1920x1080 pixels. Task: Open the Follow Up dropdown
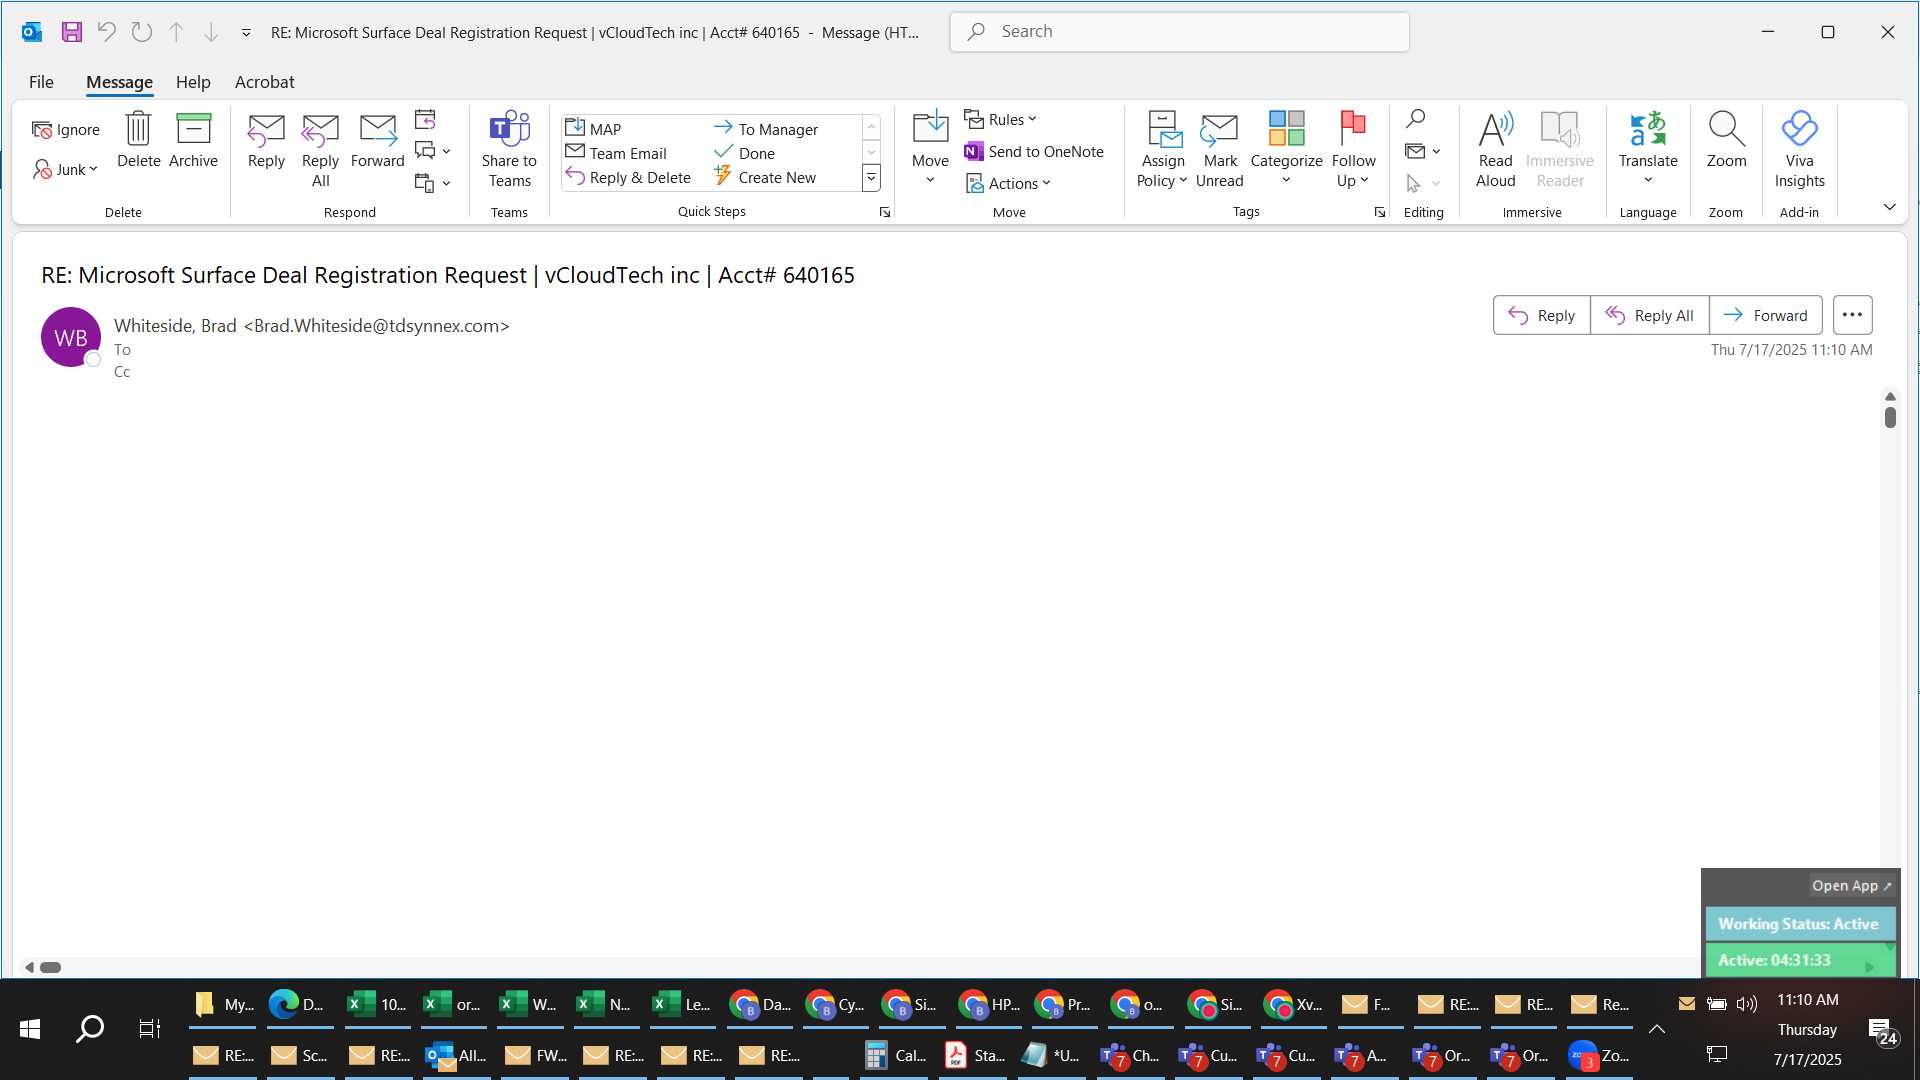click(x=1353, y=150)
